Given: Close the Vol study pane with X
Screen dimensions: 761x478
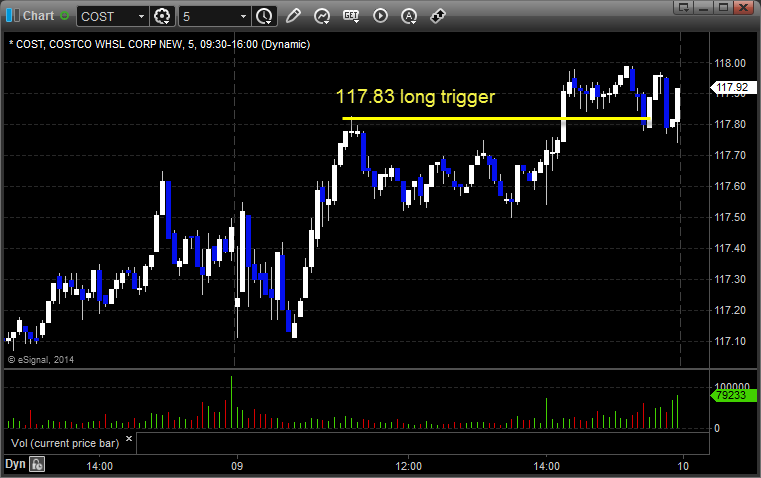Looking at the screenshot, I should [x=129, y=439].
